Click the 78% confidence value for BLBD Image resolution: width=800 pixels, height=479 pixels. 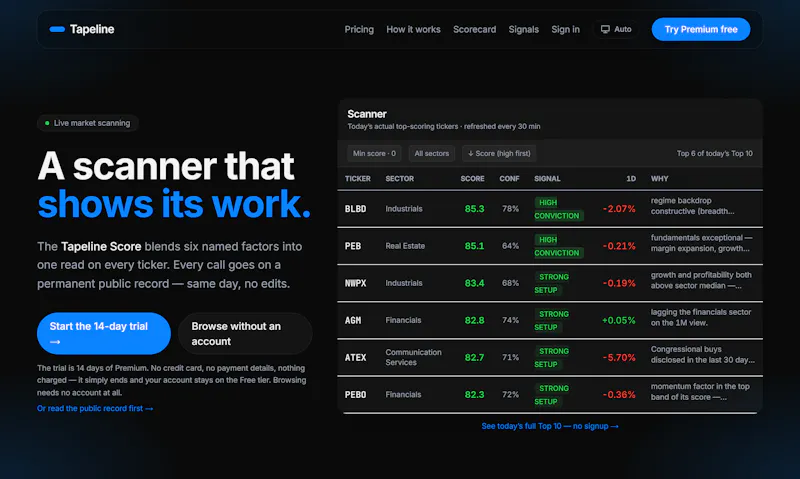(510, 209)
